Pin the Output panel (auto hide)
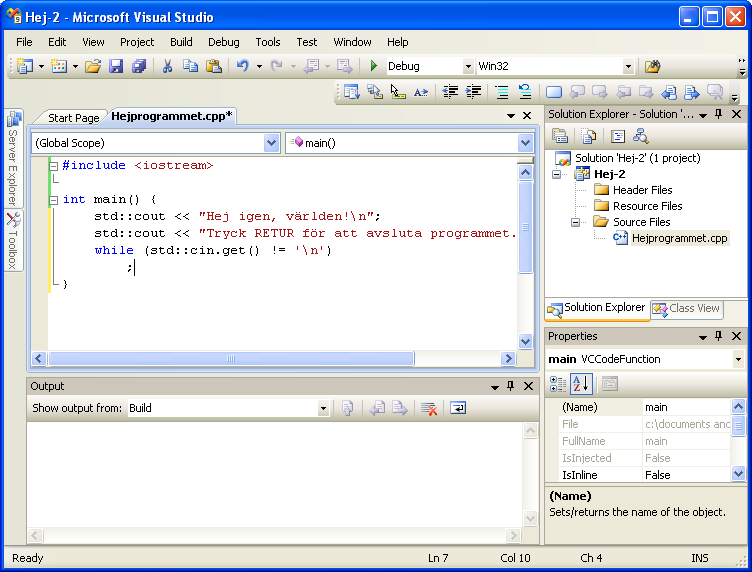This screenshot has width=752, height=572. point(511,386)
